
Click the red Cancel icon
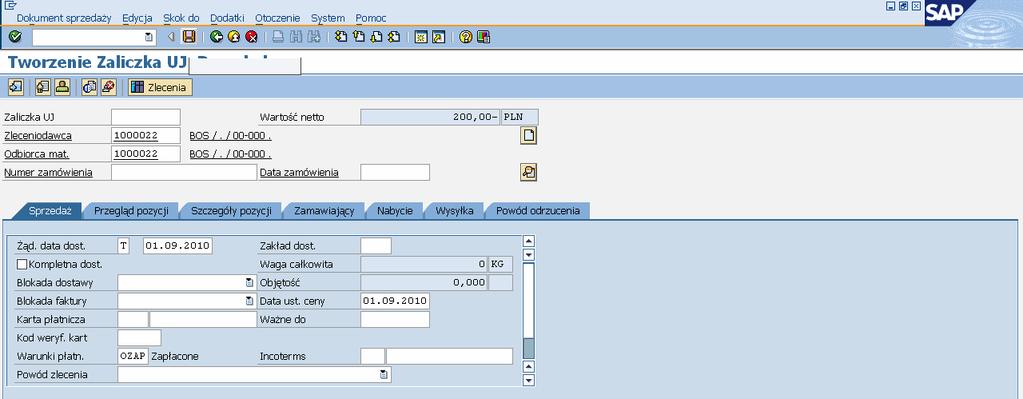[x=251, y=37]
